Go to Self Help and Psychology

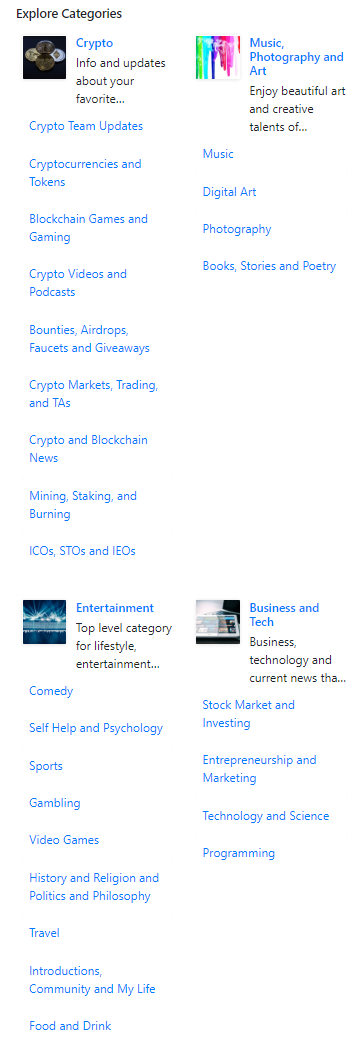(x=96, y=728)
